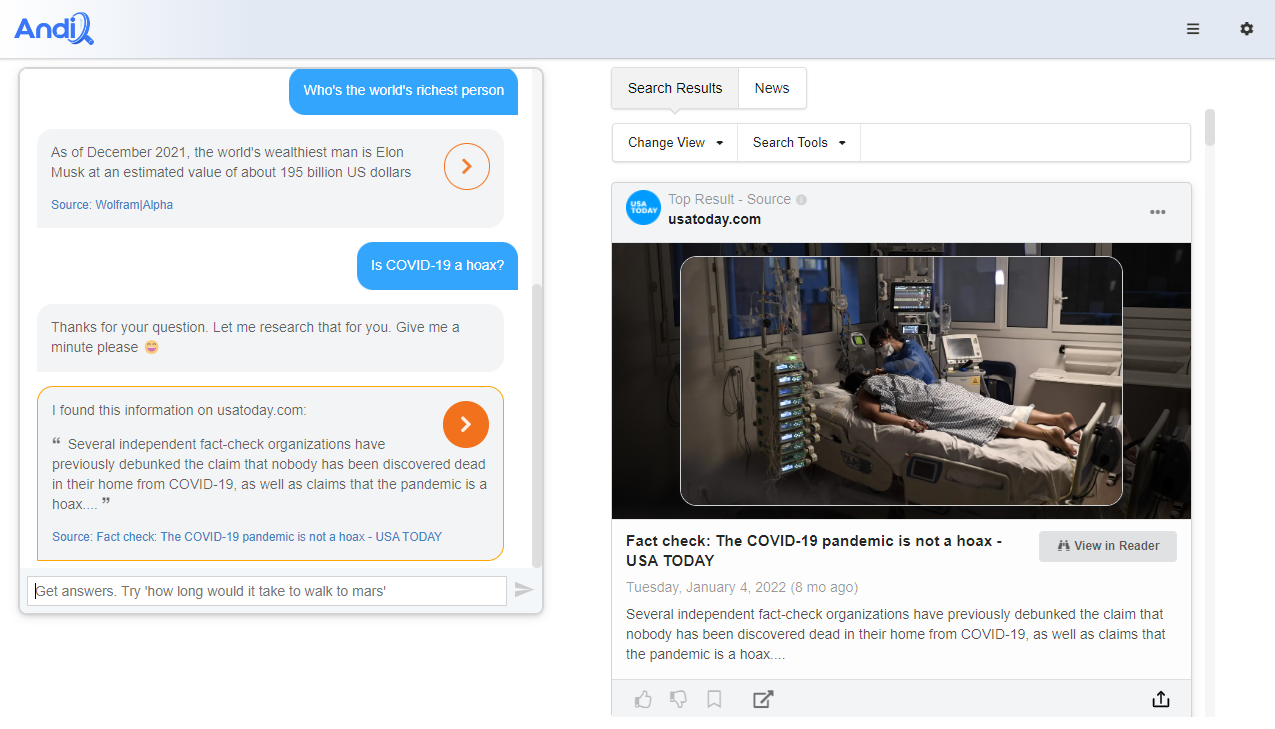Select the Search Results tab
This screenshot has width=1275, height=729.
675,88
